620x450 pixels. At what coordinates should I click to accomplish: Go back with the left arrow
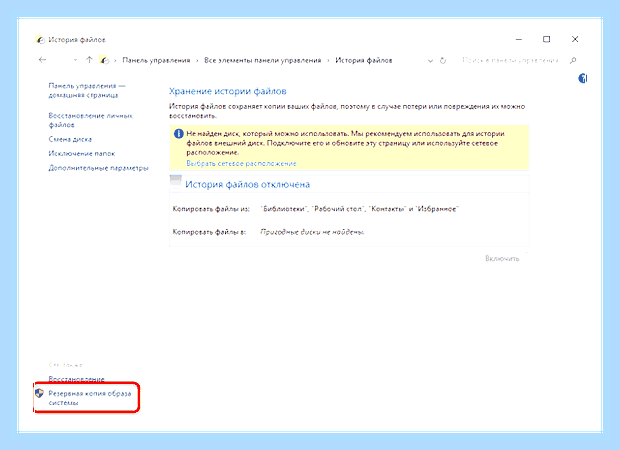[42, 60]
